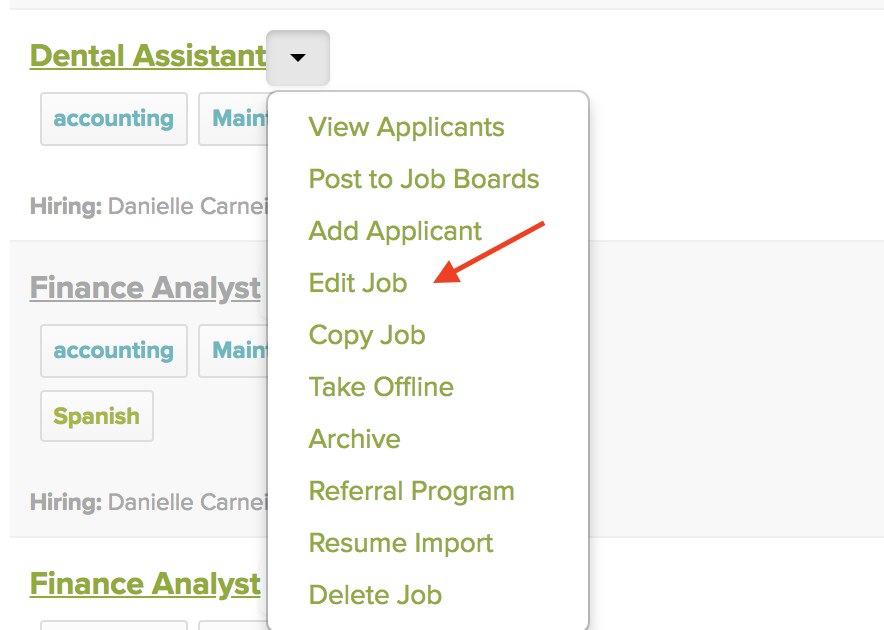Select Archive from the actions menu
Screen dimensions: 884x630
pos(354,439)
